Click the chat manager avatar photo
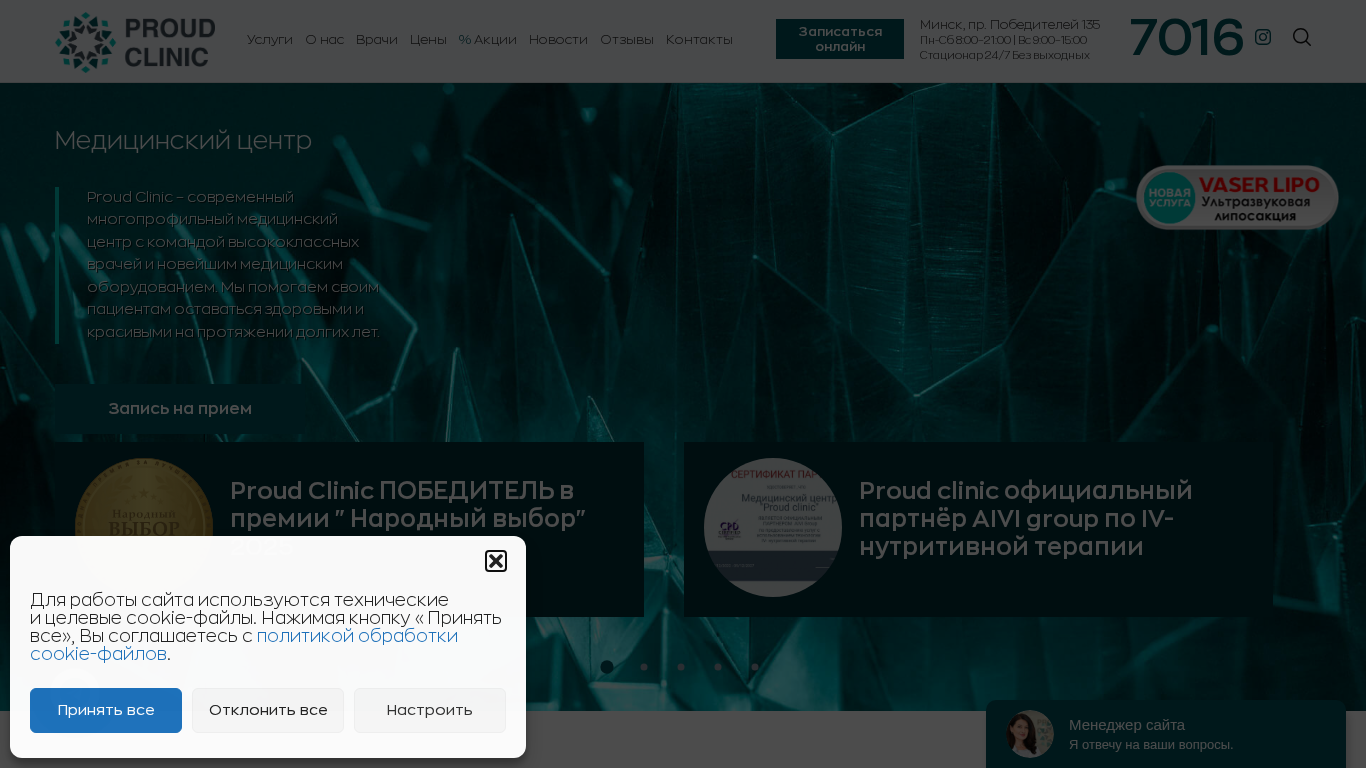The height and width of the screenshot is (768, 1366). 1030,734
